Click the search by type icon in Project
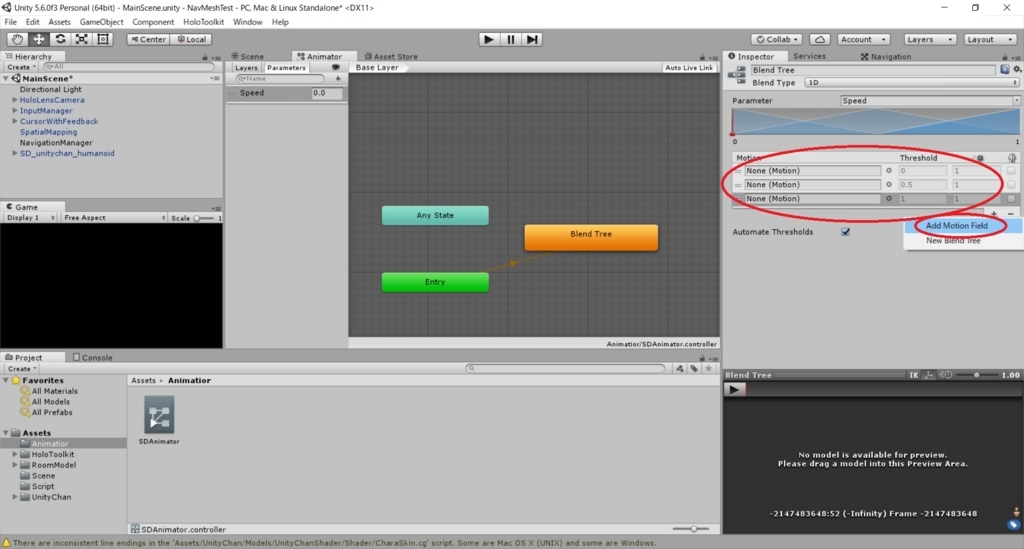This screenshot has height=549, width=1024. 680,368
